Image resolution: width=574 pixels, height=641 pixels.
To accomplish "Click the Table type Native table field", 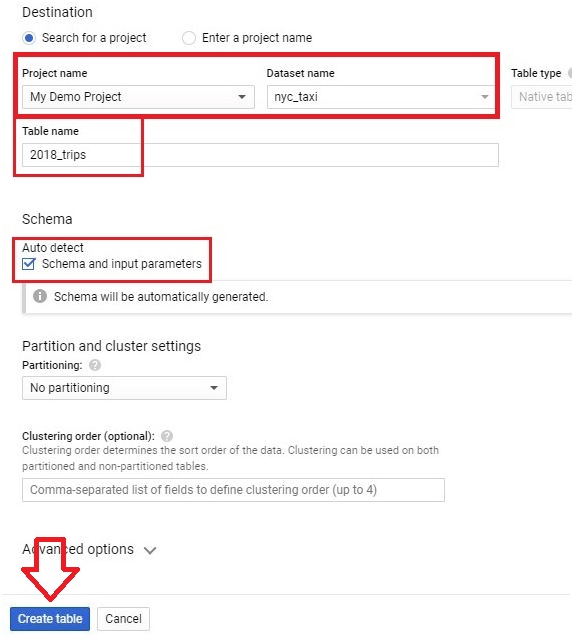I will coord(542,97).
